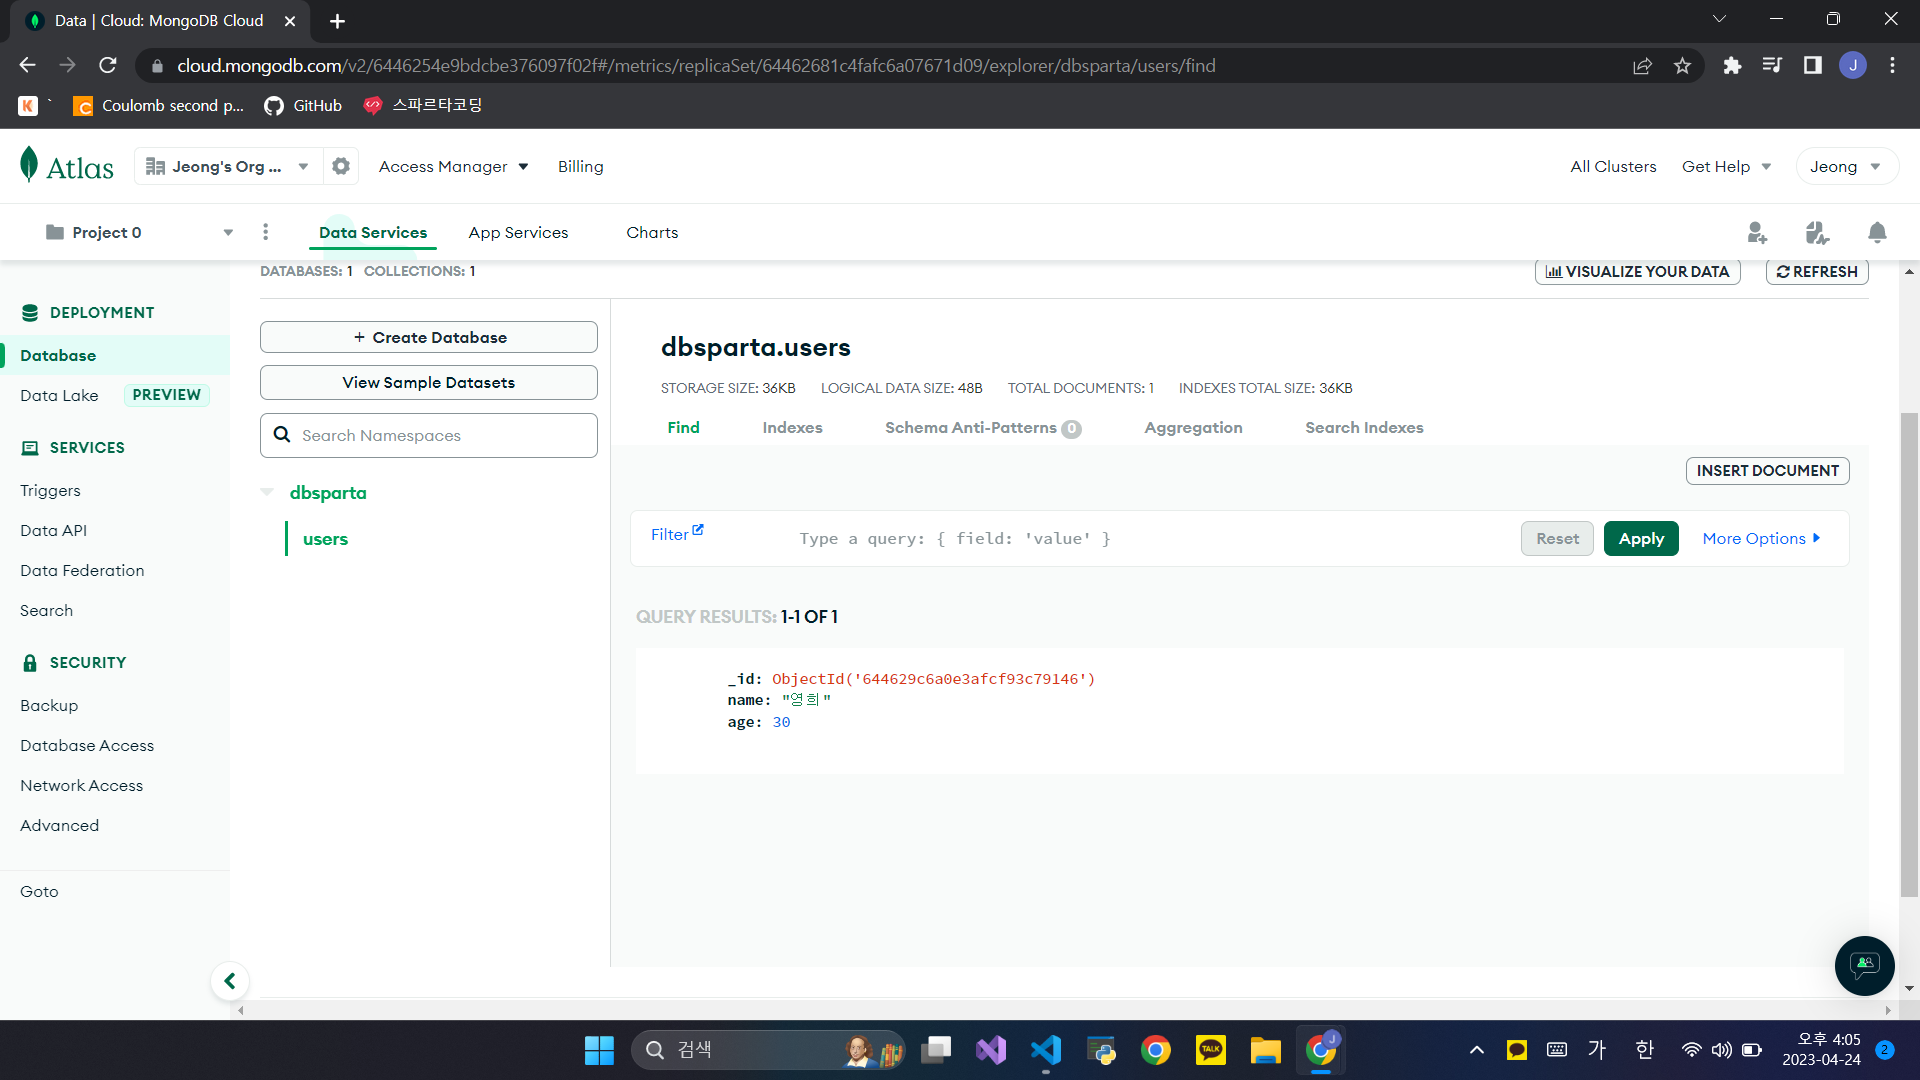This screenshot has width=1920, height=1080.
Task: Open Windows Start menu
Action: tap(599, 1050)
